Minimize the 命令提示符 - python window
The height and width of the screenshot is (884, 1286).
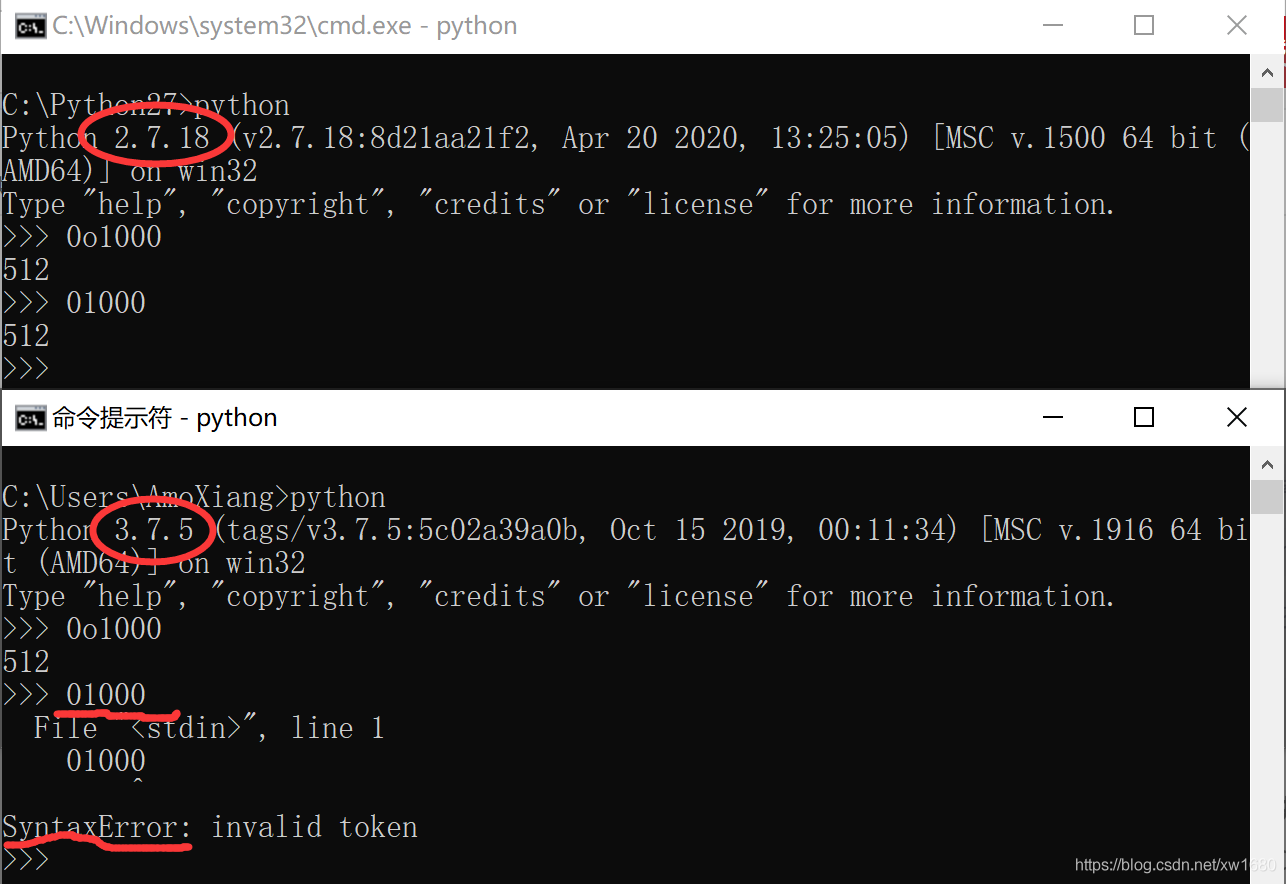[1051, 418]
